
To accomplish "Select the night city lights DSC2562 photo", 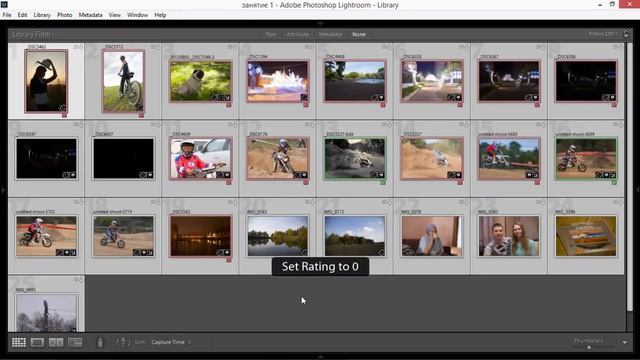I will coord(200,236).
